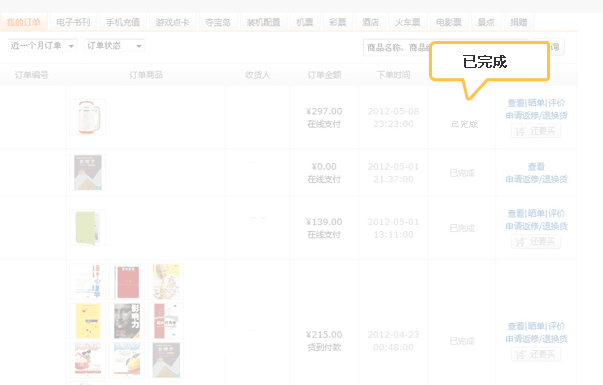
Task: Open the plain red book thumbnail in ¥215.00 order
Action: 127,282
